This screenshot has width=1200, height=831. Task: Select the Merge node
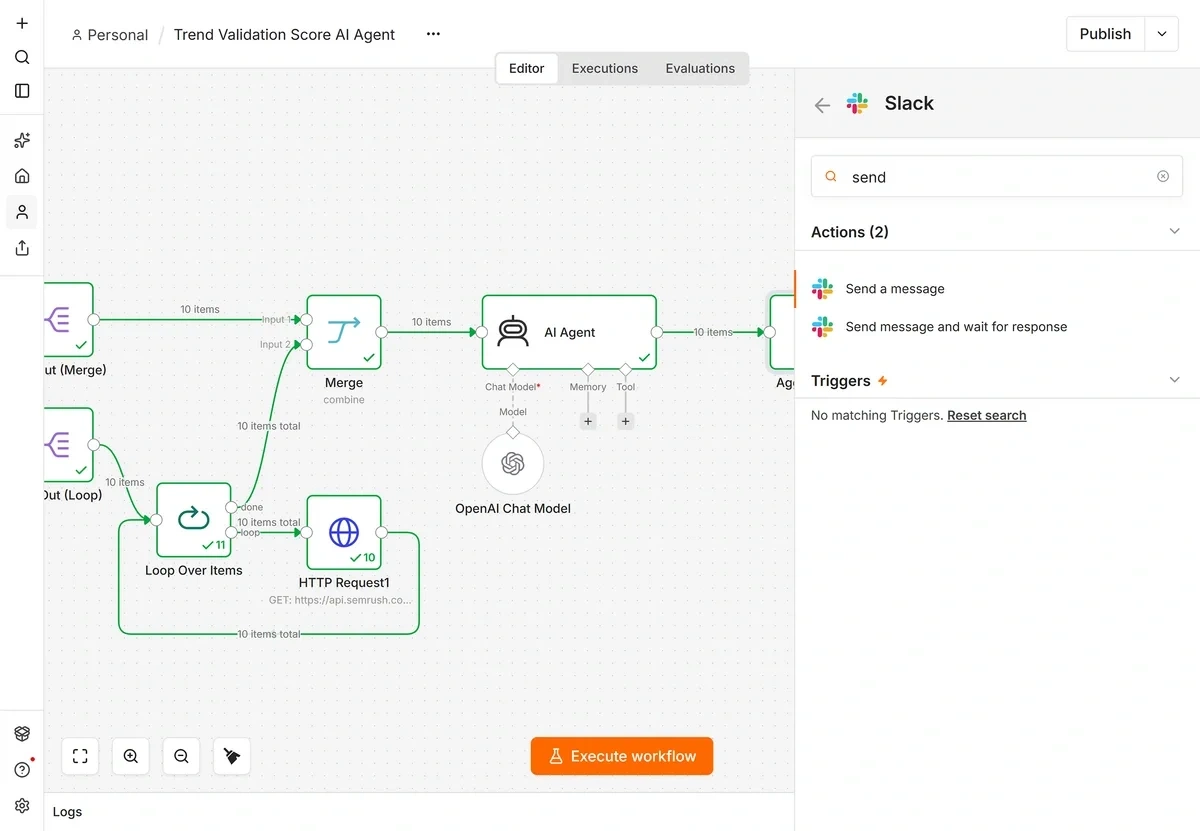coord(344,332)
